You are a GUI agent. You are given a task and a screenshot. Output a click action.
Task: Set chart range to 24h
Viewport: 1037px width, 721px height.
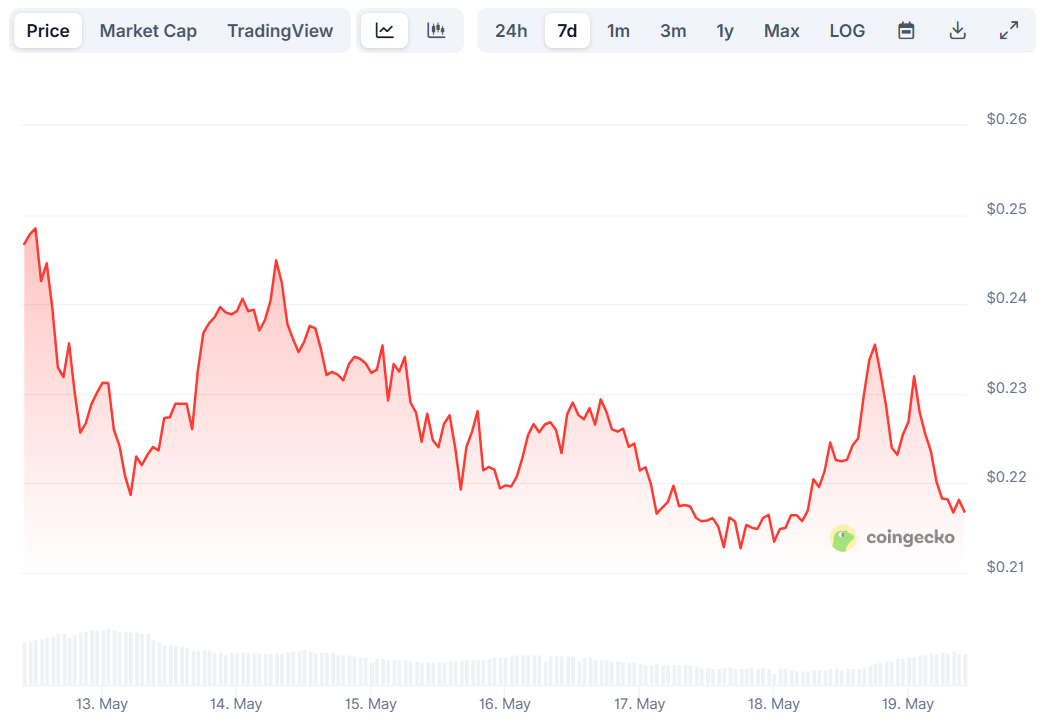[511, 30]
